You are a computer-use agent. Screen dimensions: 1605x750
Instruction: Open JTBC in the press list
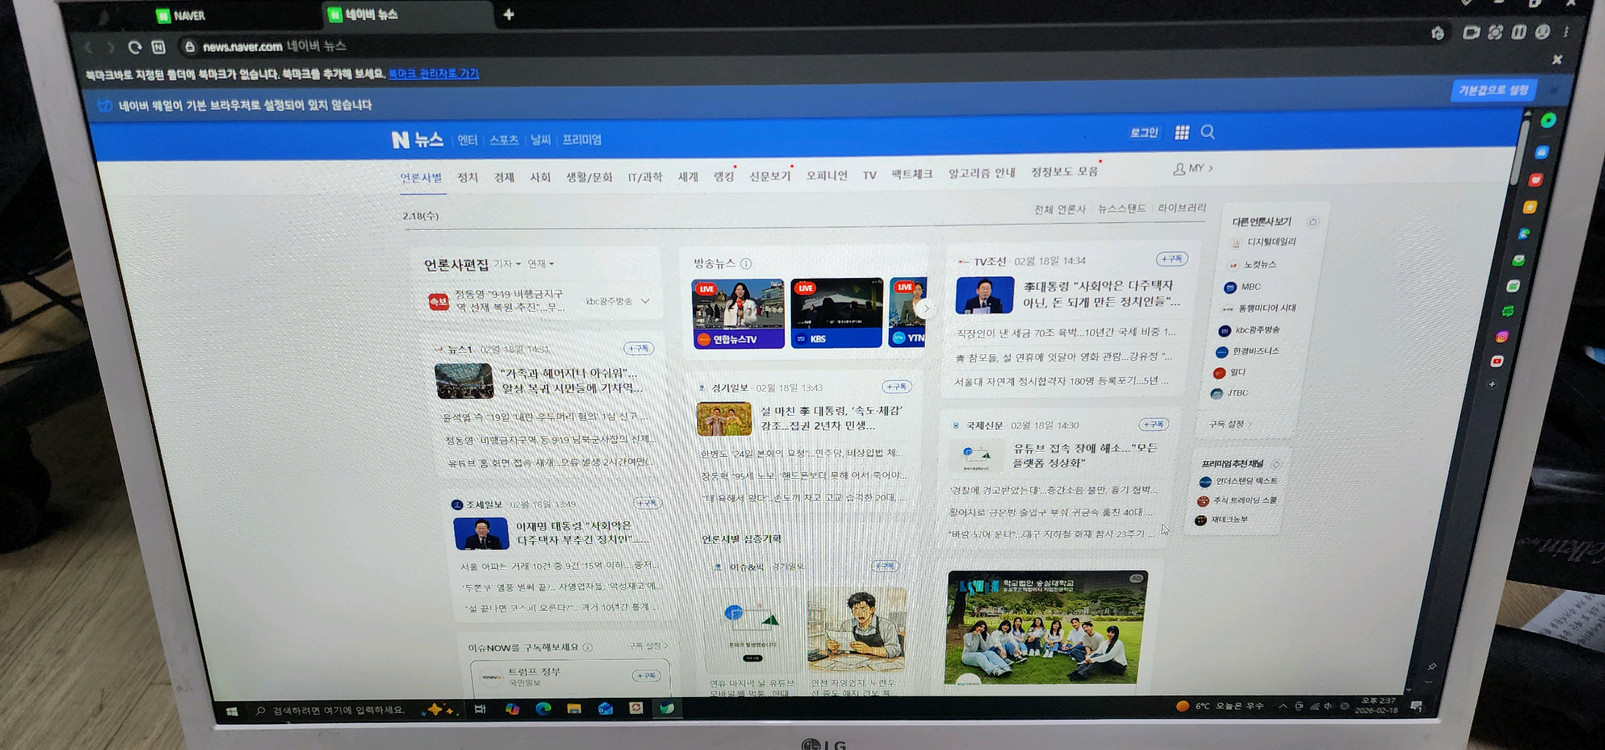pos(1229,393)
